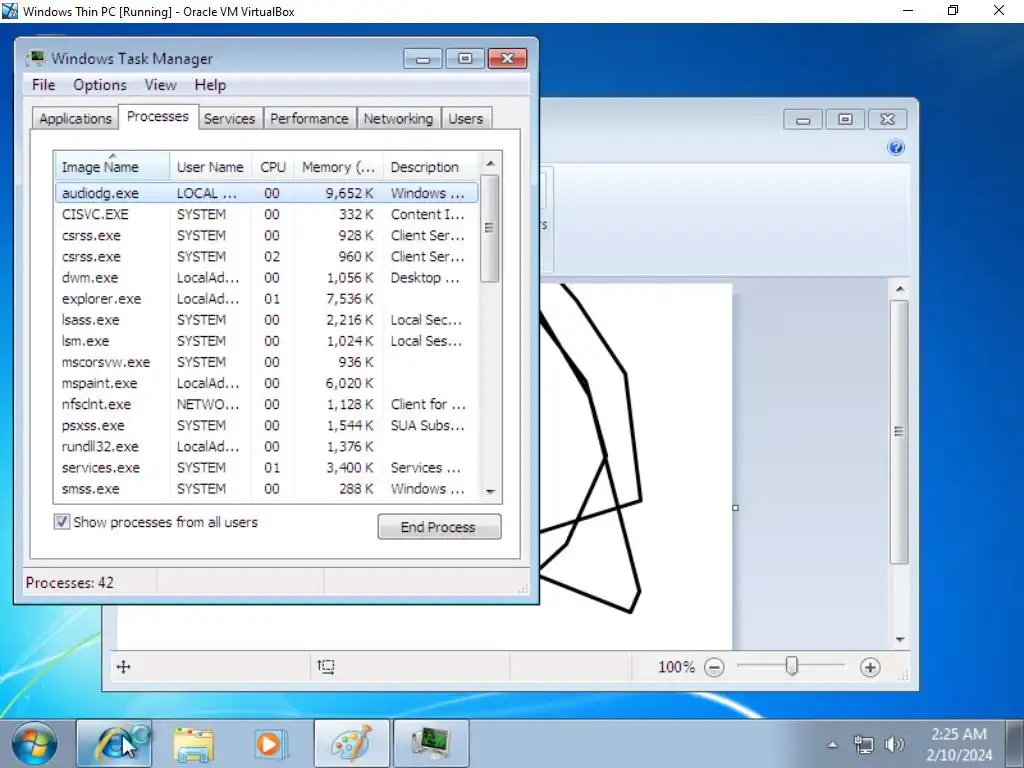This screenshot has height=768, width=1024.
Task: Adjust the Paint zoom slider handle
Action: [x=792, y=666]
